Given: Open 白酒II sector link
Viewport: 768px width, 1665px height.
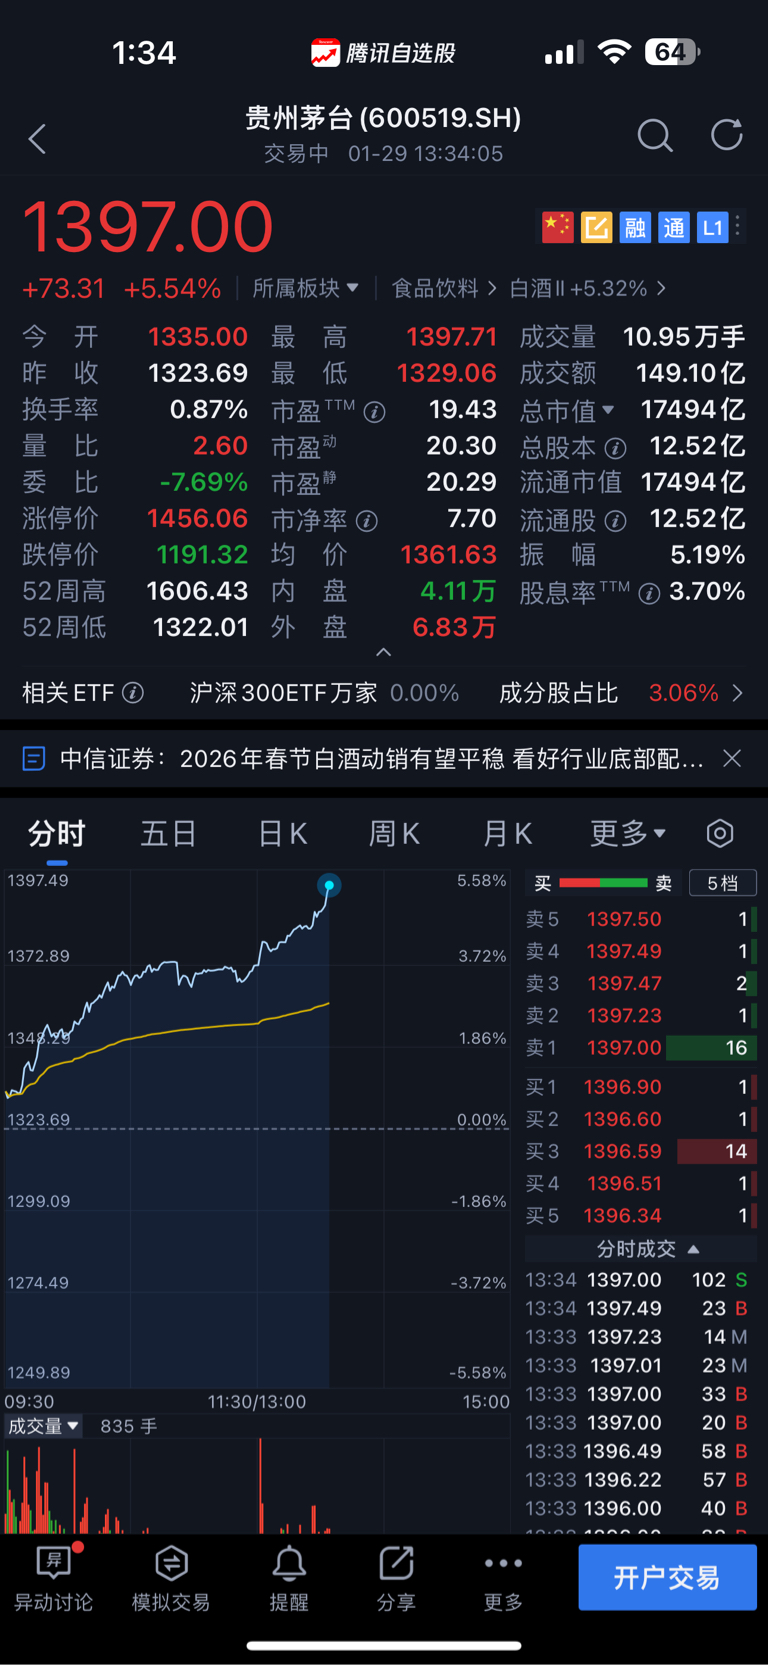Looking at the screenshot, I should coord(588,288).
